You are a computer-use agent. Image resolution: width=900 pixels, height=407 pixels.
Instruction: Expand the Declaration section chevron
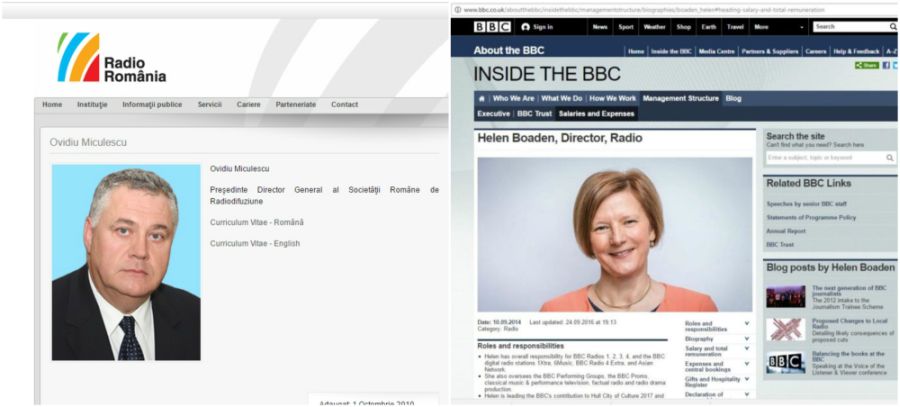[x=747, y=394]
